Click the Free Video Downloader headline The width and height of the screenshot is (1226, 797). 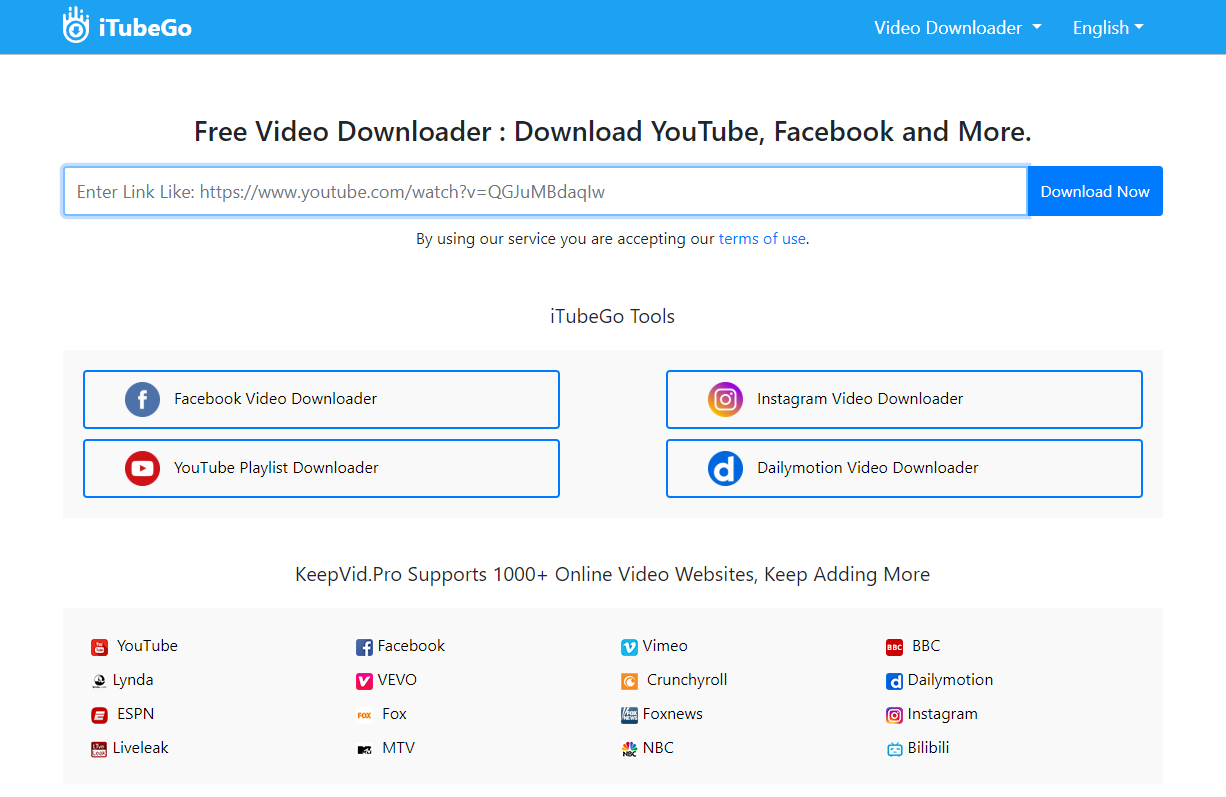pyautogui.click(x=613, y=132)
